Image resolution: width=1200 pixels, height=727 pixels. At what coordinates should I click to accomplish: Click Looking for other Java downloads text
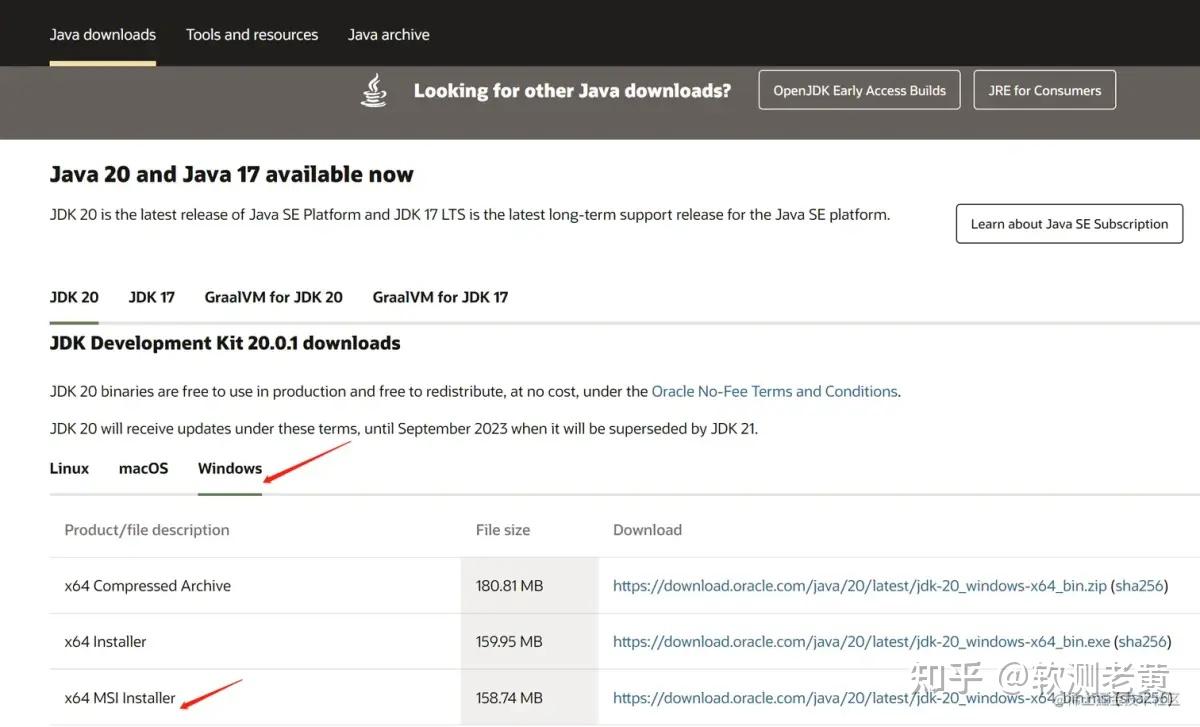coord(572,91)
